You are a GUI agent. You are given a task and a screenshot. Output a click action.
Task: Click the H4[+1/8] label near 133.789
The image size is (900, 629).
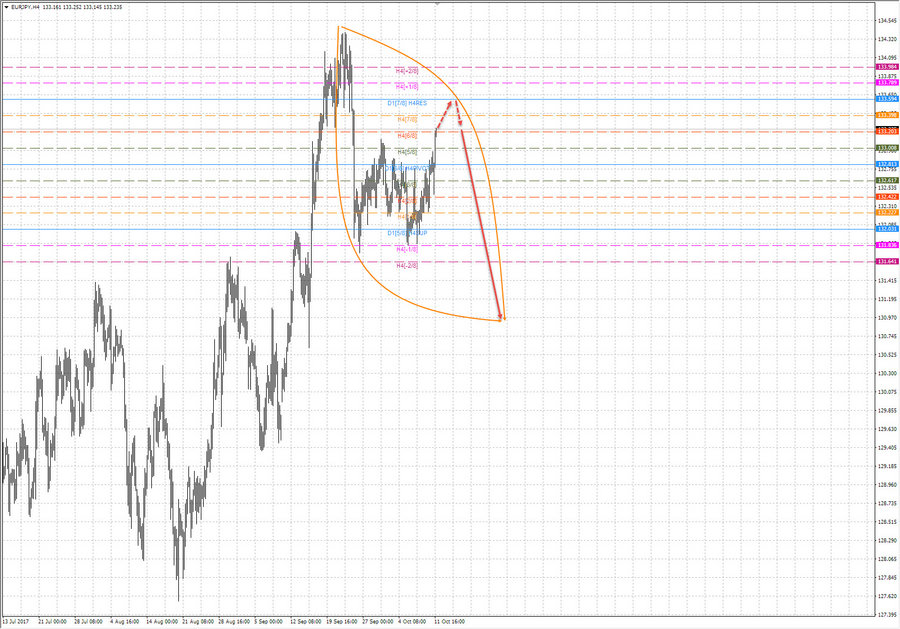point(407,87)
